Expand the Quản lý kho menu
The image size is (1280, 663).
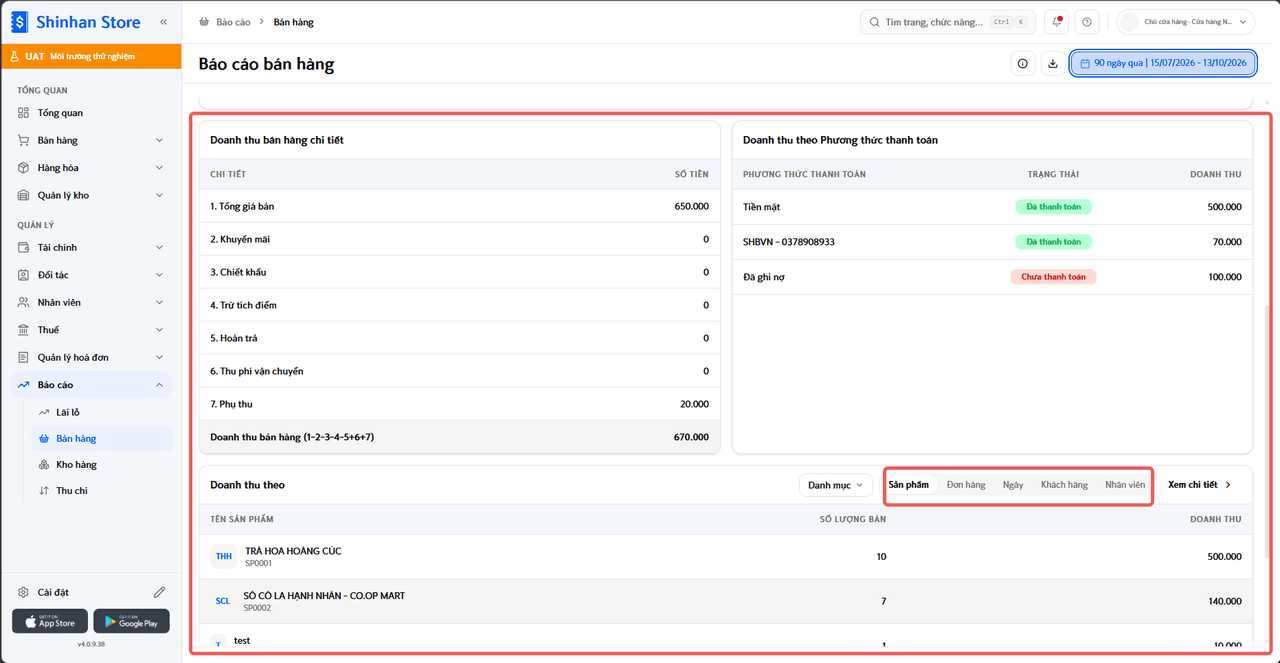(91, 195)
